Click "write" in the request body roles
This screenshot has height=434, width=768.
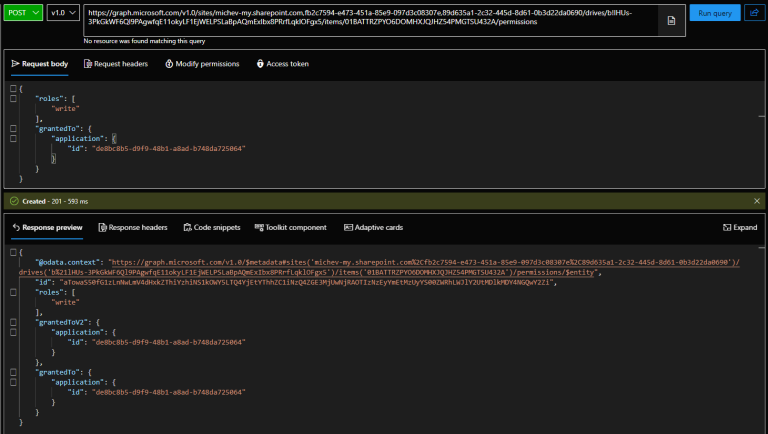point(66,109)
